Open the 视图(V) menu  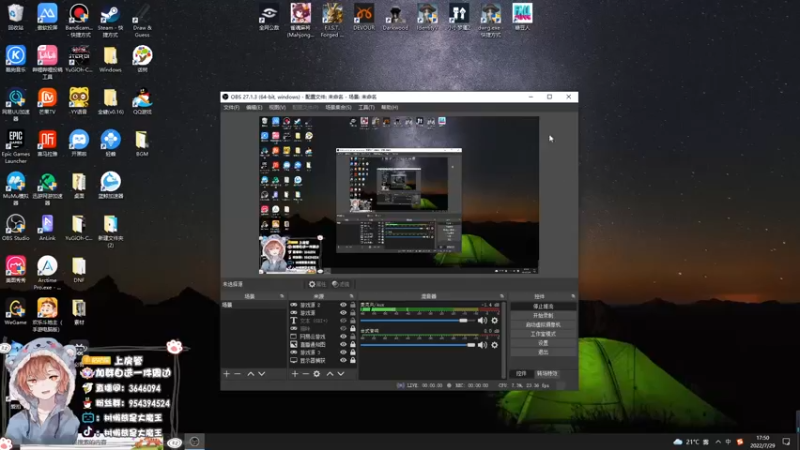click(x=277, y=108)
